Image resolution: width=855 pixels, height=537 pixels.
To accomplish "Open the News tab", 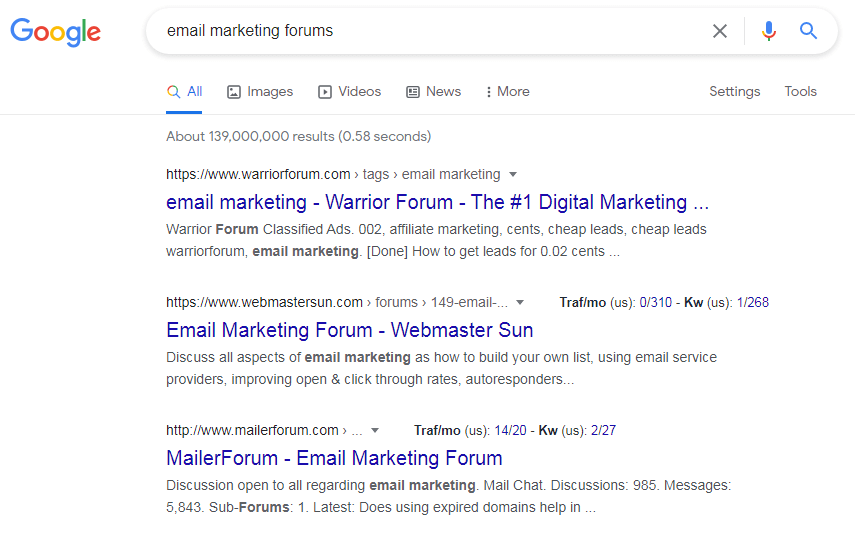I will click(x=433, y=92).
